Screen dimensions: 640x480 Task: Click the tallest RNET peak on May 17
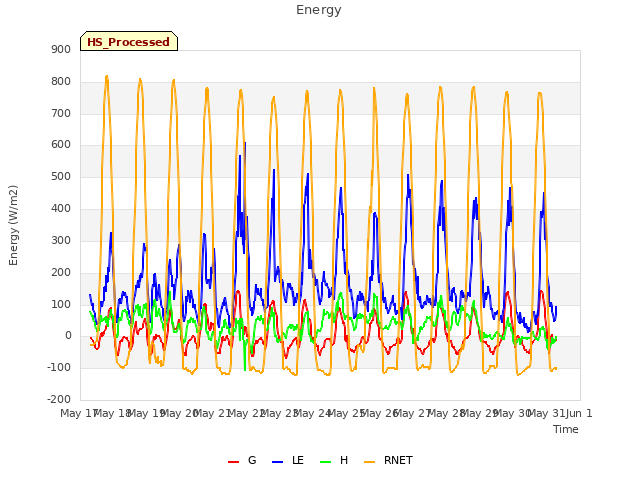tap(107, 76)
